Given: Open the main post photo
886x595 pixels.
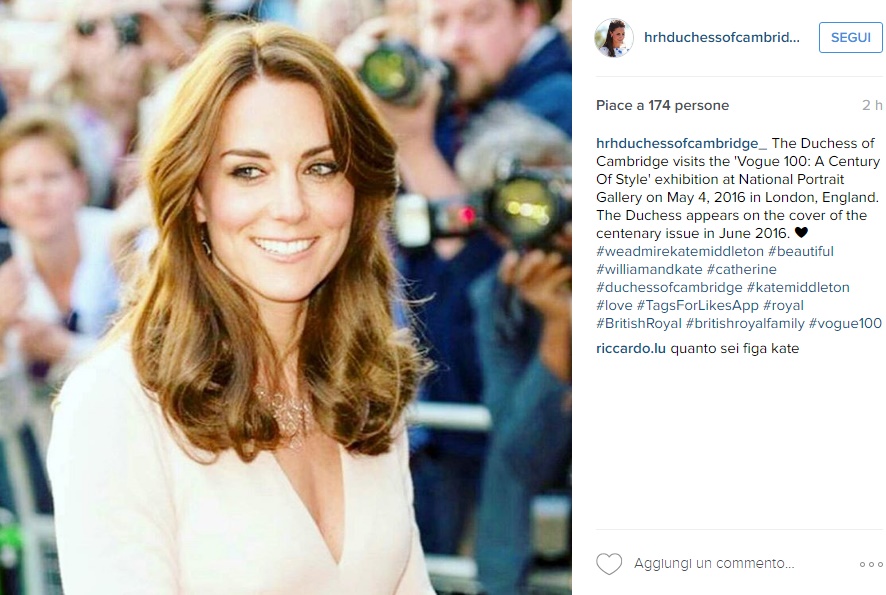Looking at the screenshot, I should 286,297.
